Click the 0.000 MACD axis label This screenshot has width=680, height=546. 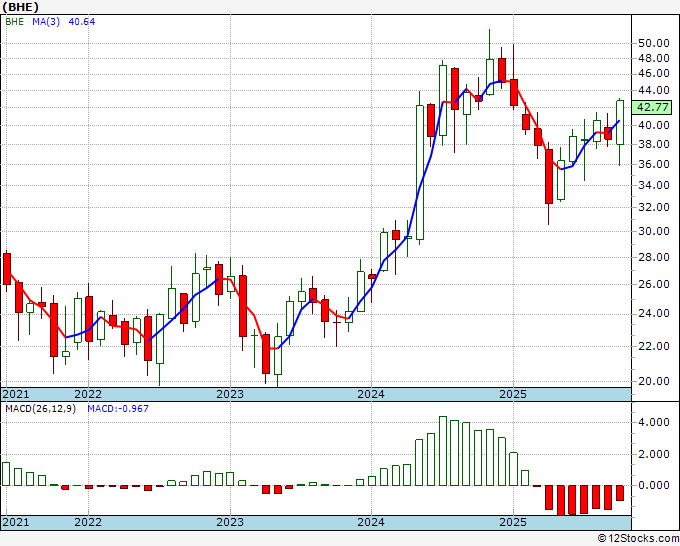(x=653, y=485)
